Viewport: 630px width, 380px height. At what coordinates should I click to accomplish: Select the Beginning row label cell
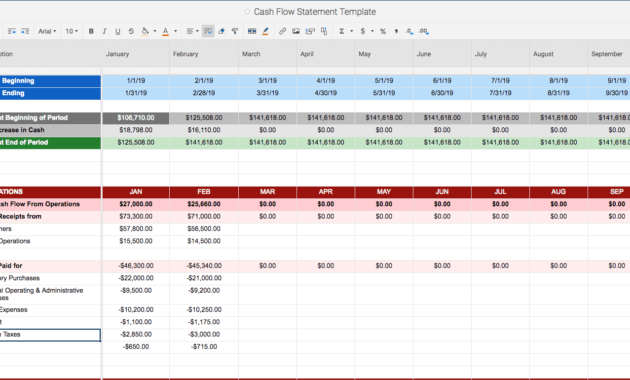50,81
